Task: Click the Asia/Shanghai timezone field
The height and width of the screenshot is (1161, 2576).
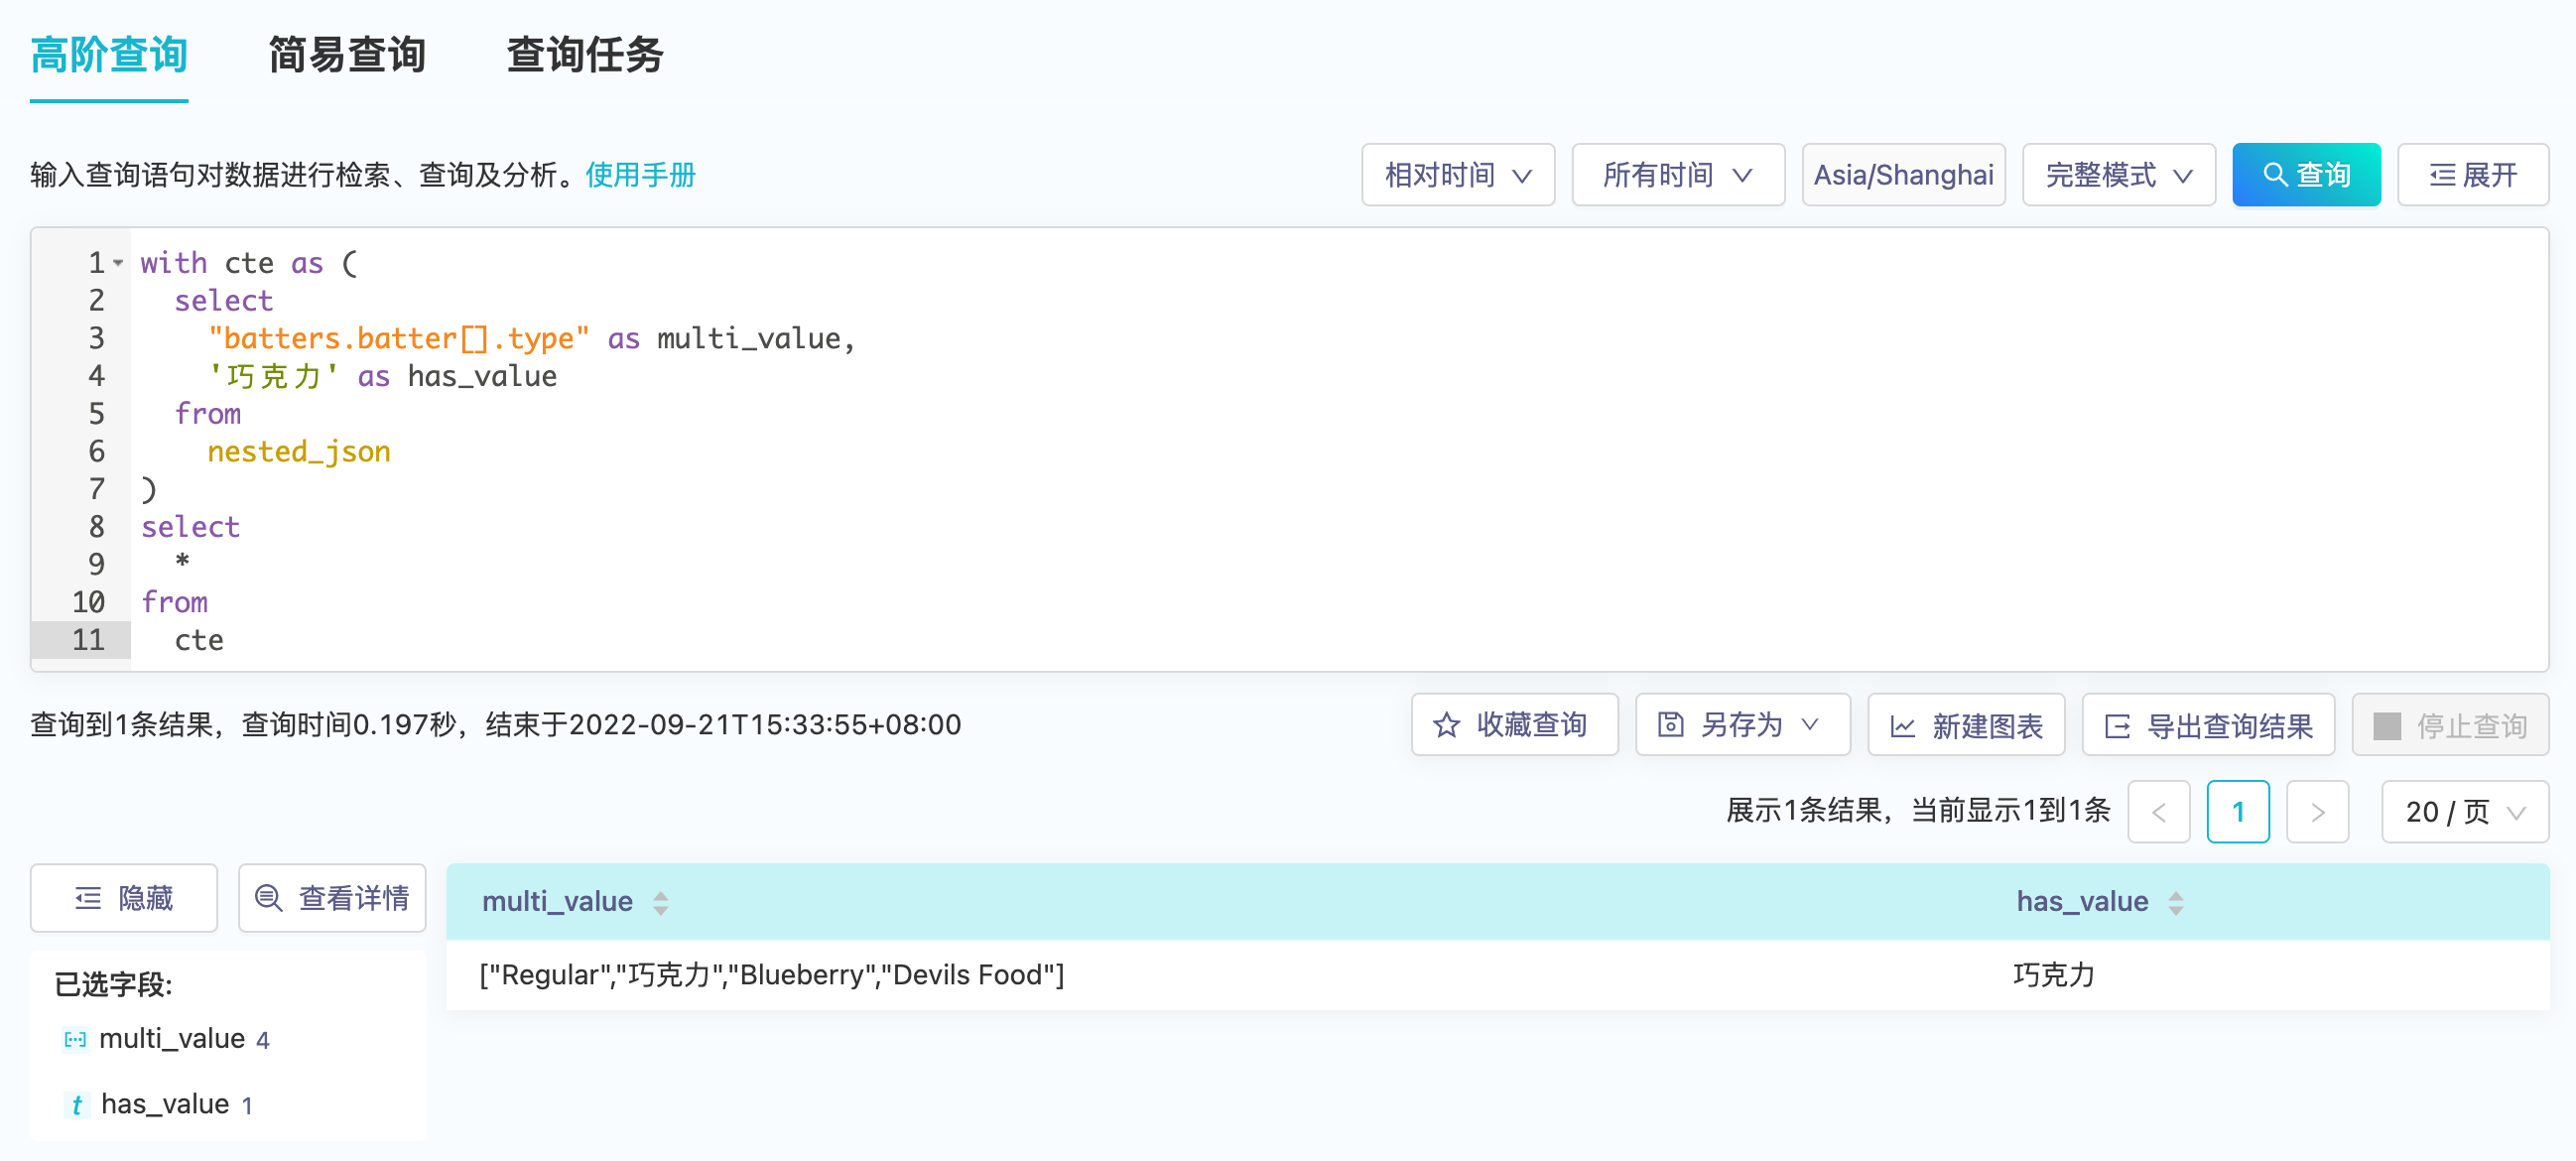Action: point(1903,175)
